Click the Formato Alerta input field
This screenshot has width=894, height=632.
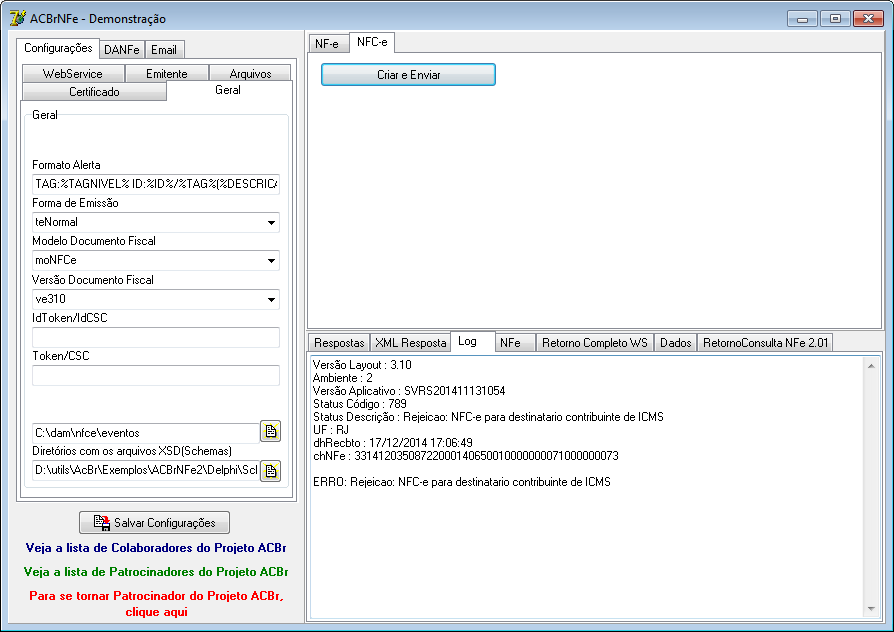click(156, 184)
